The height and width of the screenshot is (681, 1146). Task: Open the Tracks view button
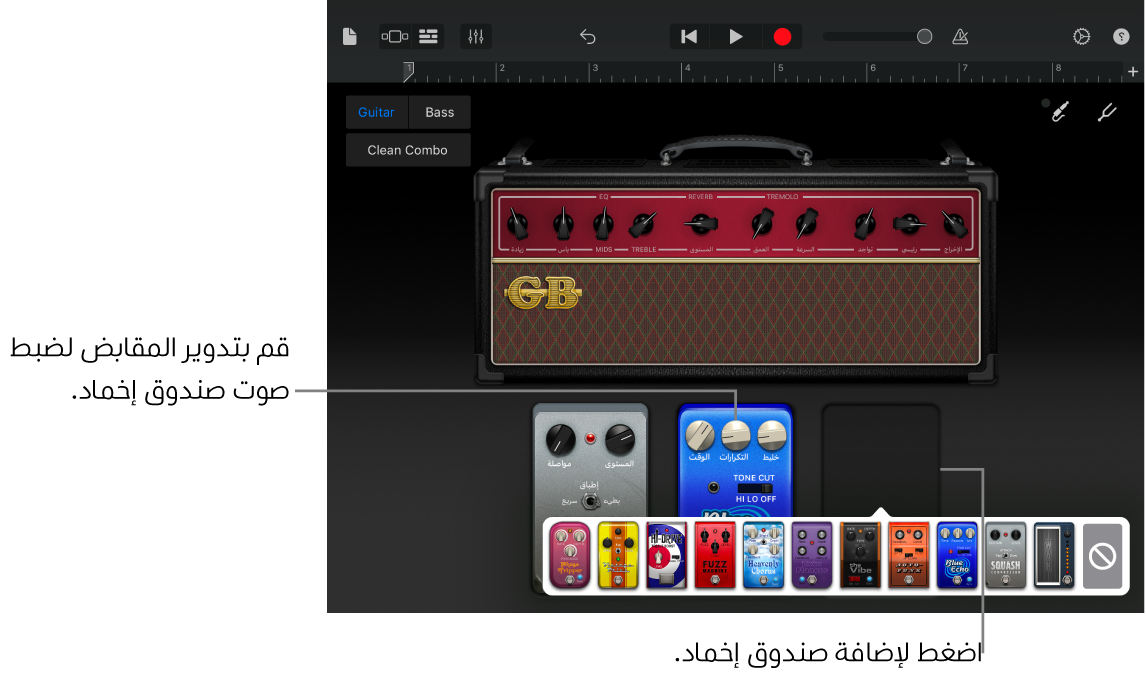click(x=428, y=37)
